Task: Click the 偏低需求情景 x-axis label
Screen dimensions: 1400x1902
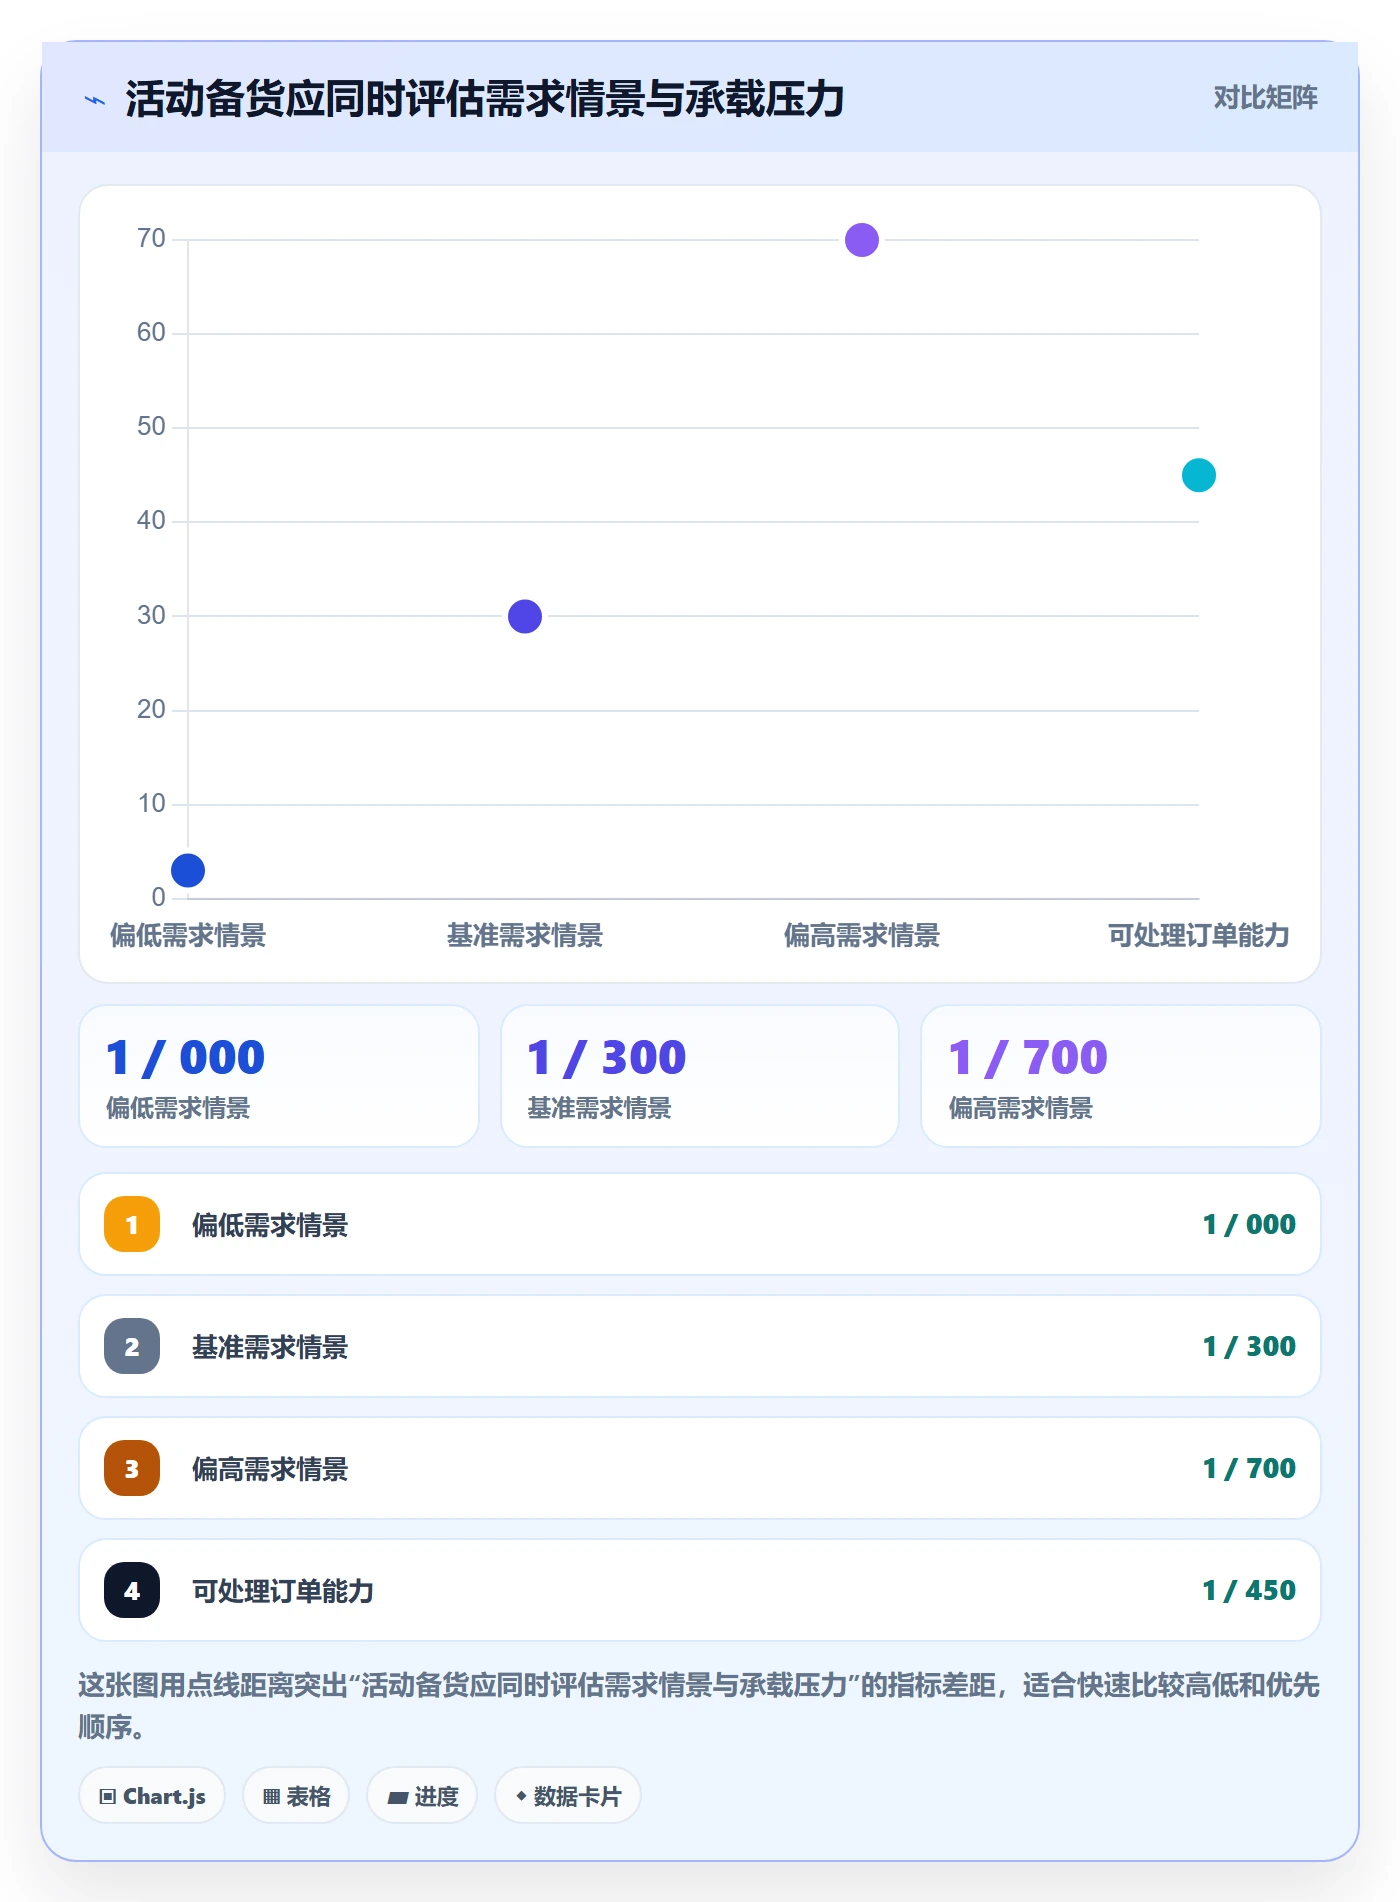Action: [x=188, y=936]
